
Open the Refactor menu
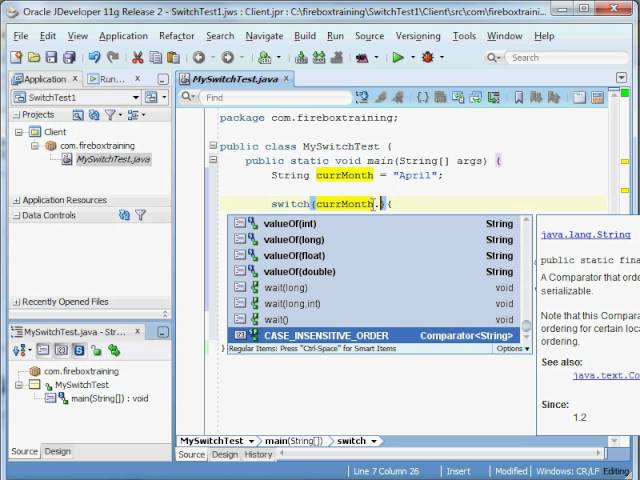click(177, 36)
